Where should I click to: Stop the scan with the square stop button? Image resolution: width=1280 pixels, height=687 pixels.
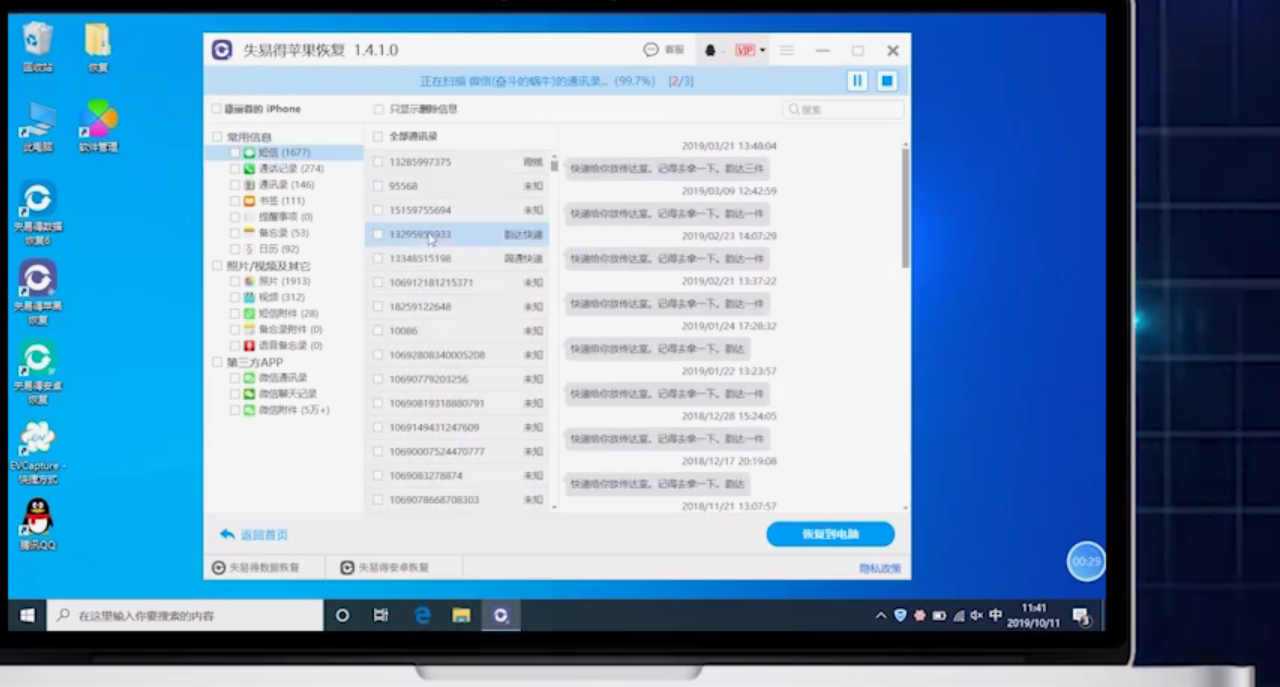(887, 81)
